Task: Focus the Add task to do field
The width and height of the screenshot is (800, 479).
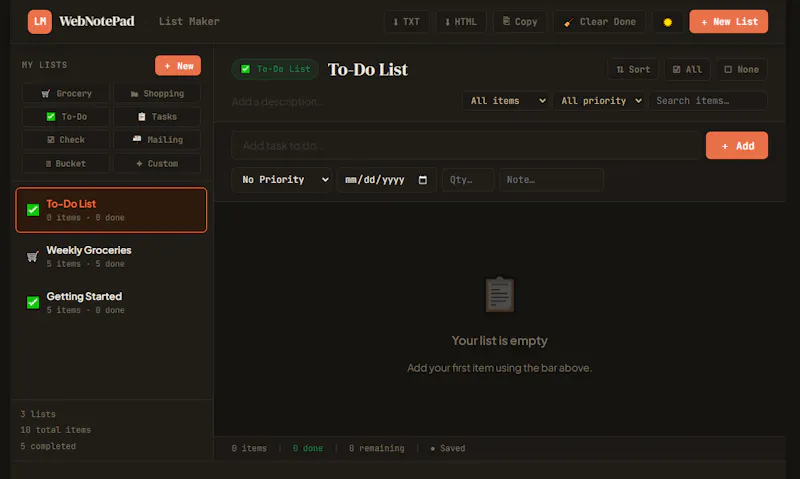Action: point(466,146)
